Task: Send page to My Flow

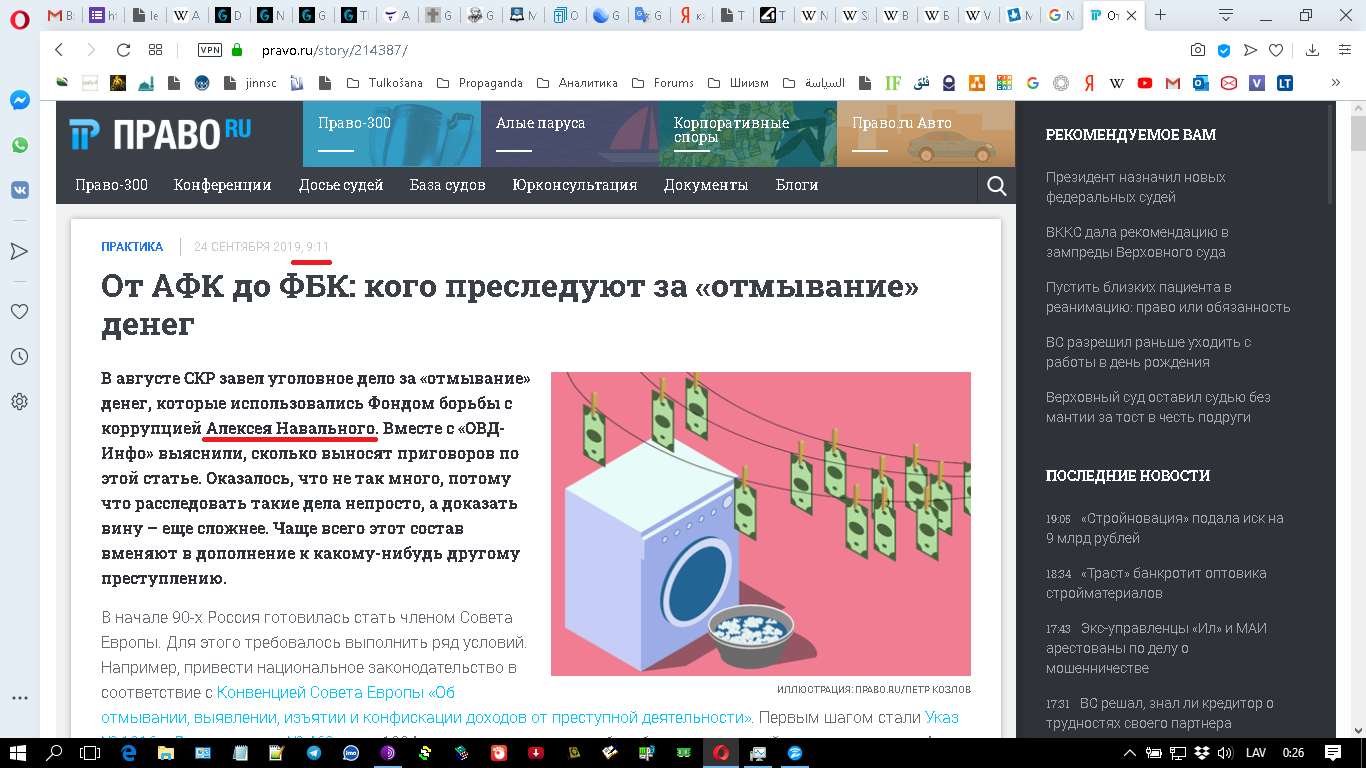Action: 1250,50
